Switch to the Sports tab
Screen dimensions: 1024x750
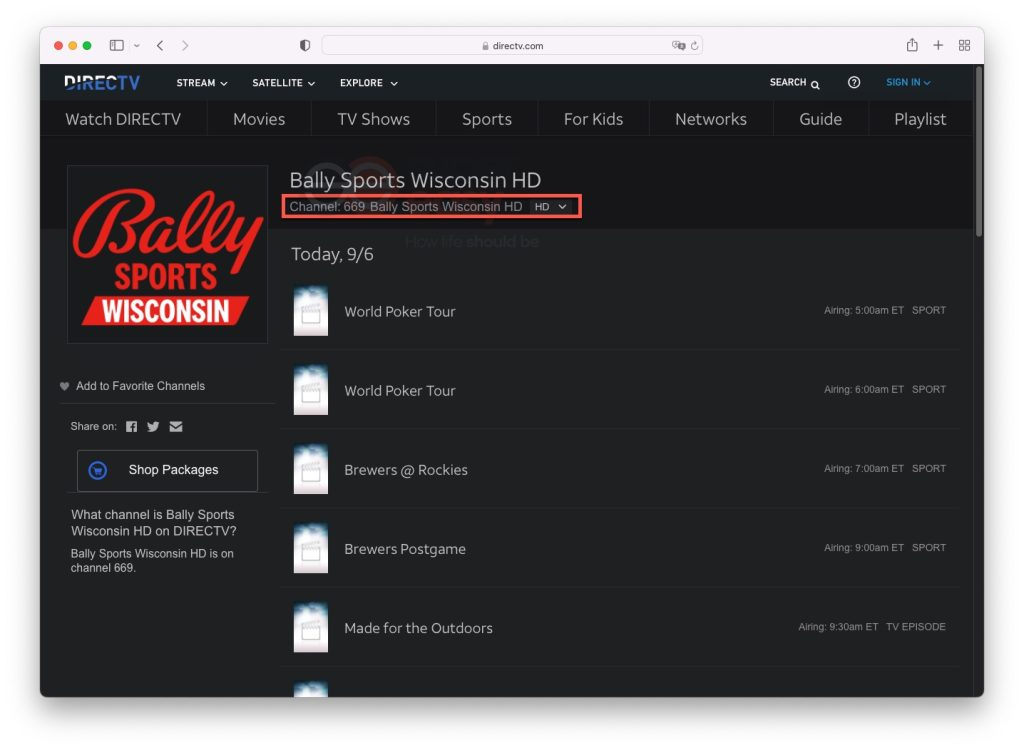(x=487, y=119)
